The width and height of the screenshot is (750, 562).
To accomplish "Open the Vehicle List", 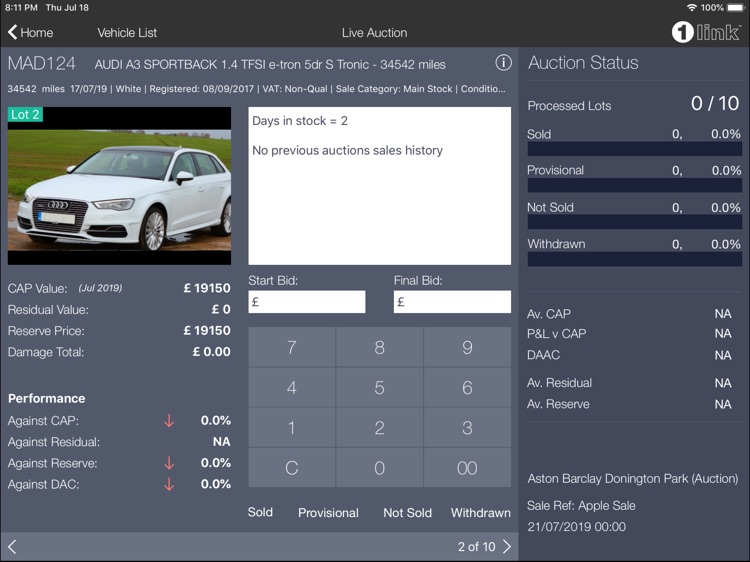I will coord(127,33).
